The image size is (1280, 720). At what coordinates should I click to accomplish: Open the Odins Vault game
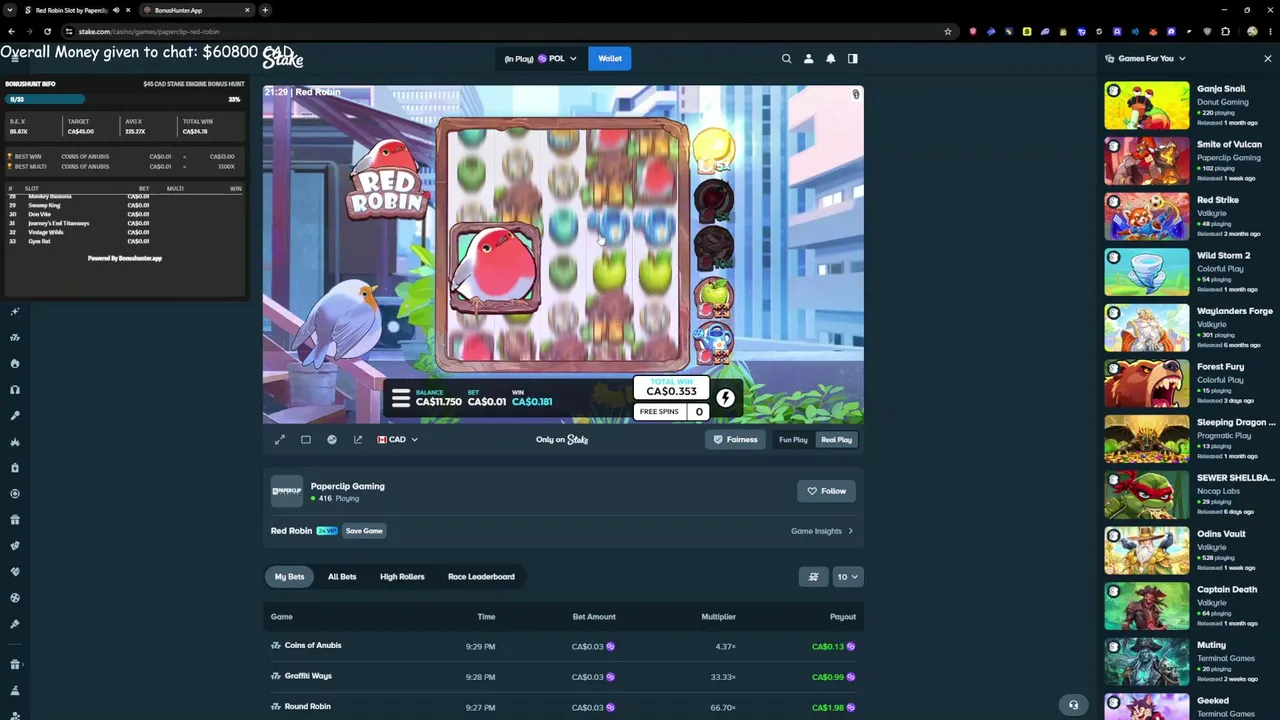point(1147,551)
